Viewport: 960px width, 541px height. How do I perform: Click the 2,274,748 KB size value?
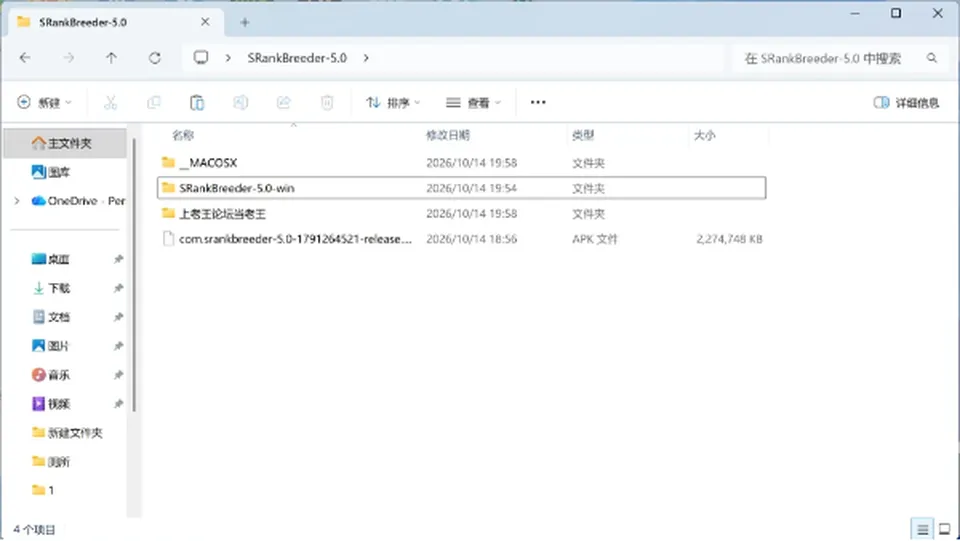[x=729, y=239]
